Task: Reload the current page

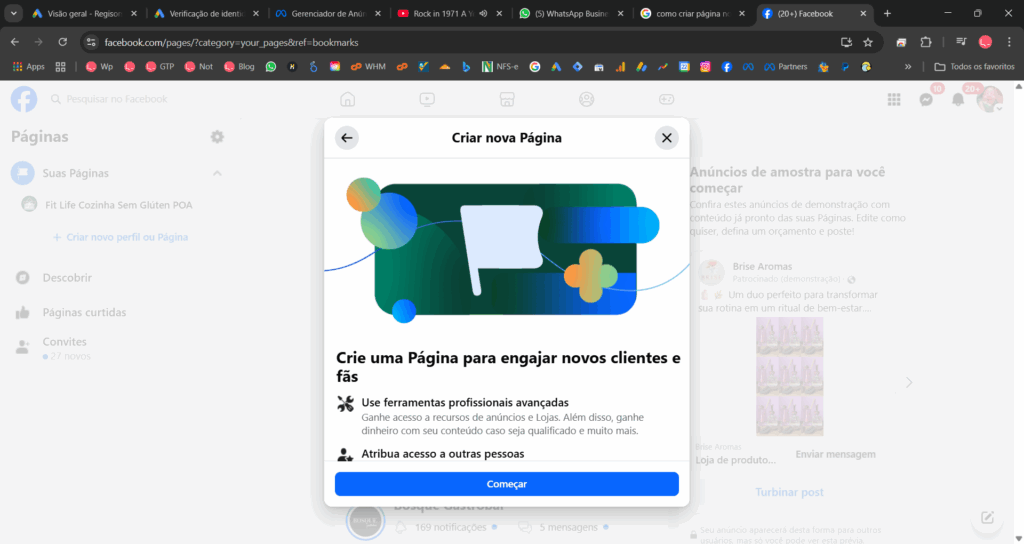Action: (63, 42)
